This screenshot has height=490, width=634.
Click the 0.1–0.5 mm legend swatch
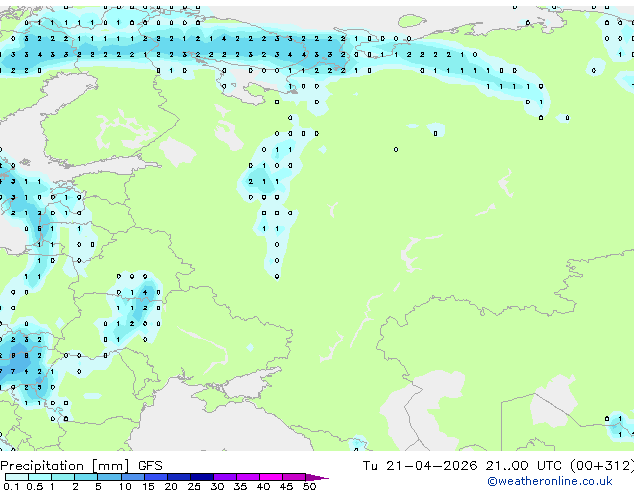pos(17,477)
